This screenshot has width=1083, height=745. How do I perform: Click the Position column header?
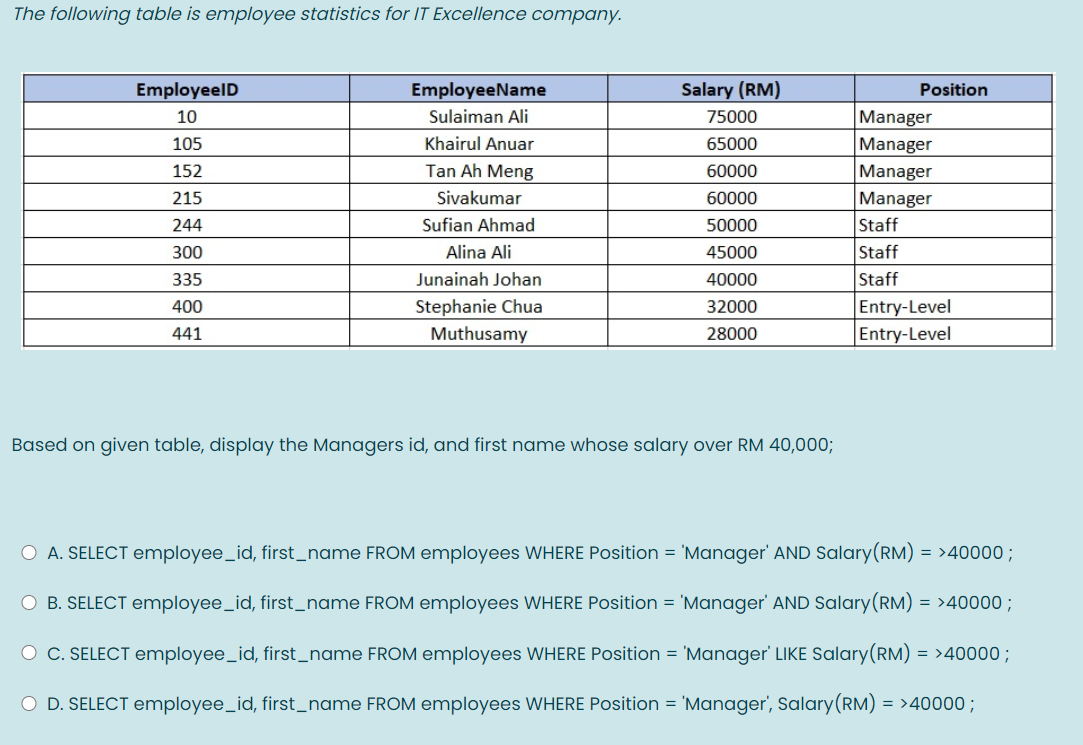[953, 89]
